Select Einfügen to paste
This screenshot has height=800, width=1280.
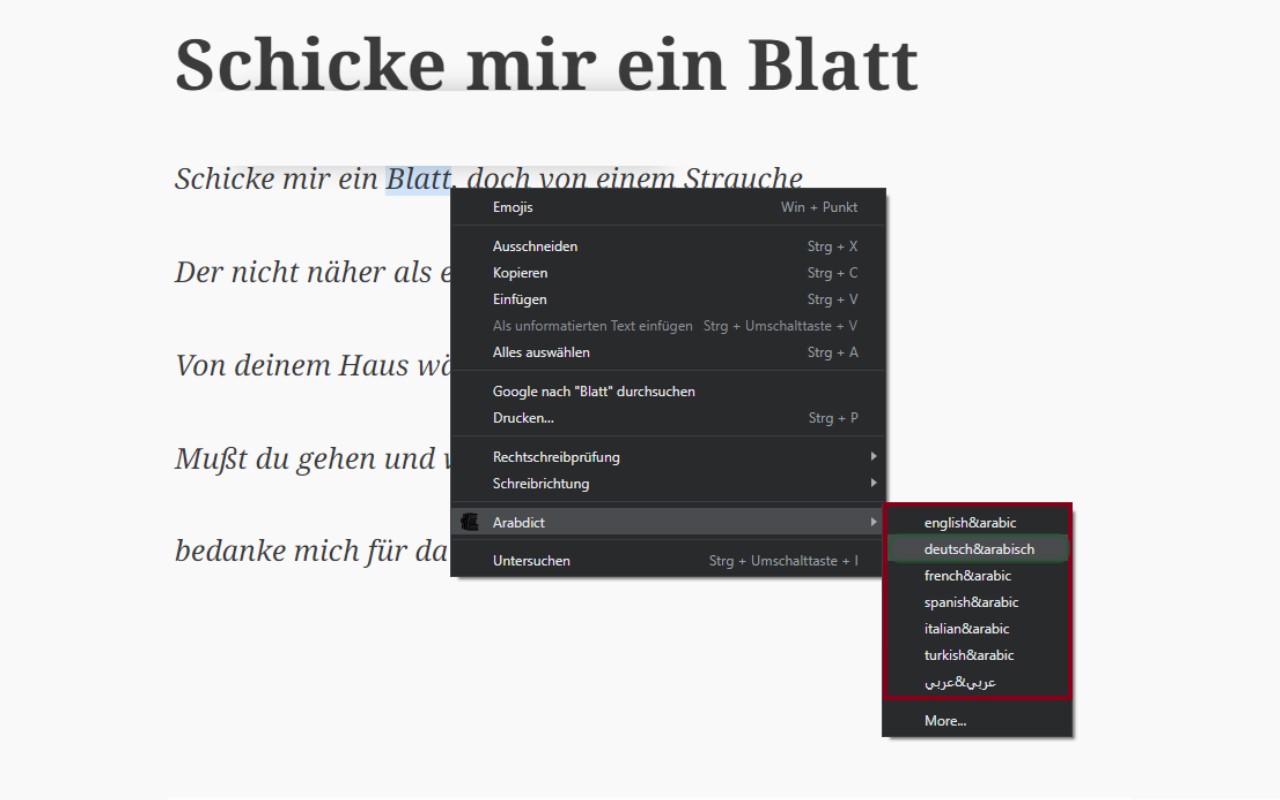point(520,299)
